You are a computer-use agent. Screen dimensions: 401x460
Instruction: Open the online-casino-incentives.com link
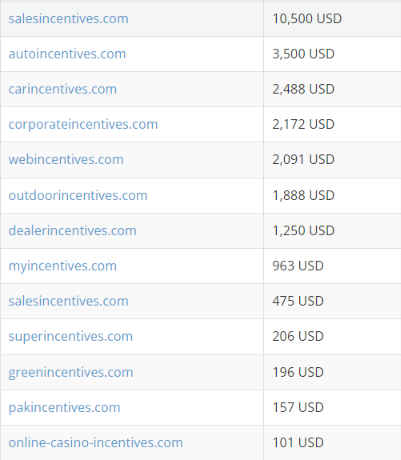tap(96, 443)
